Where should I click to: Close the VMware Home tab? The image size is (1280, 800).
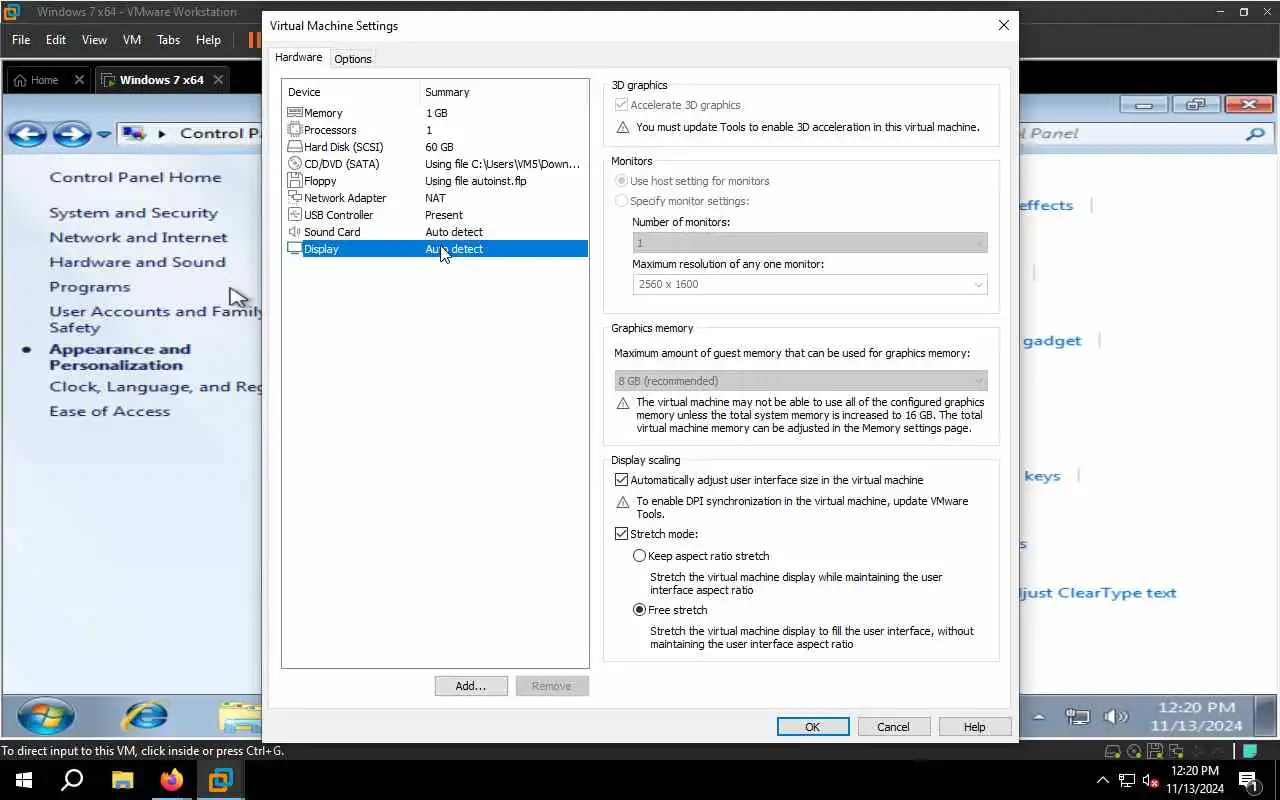tap(79, 80)
